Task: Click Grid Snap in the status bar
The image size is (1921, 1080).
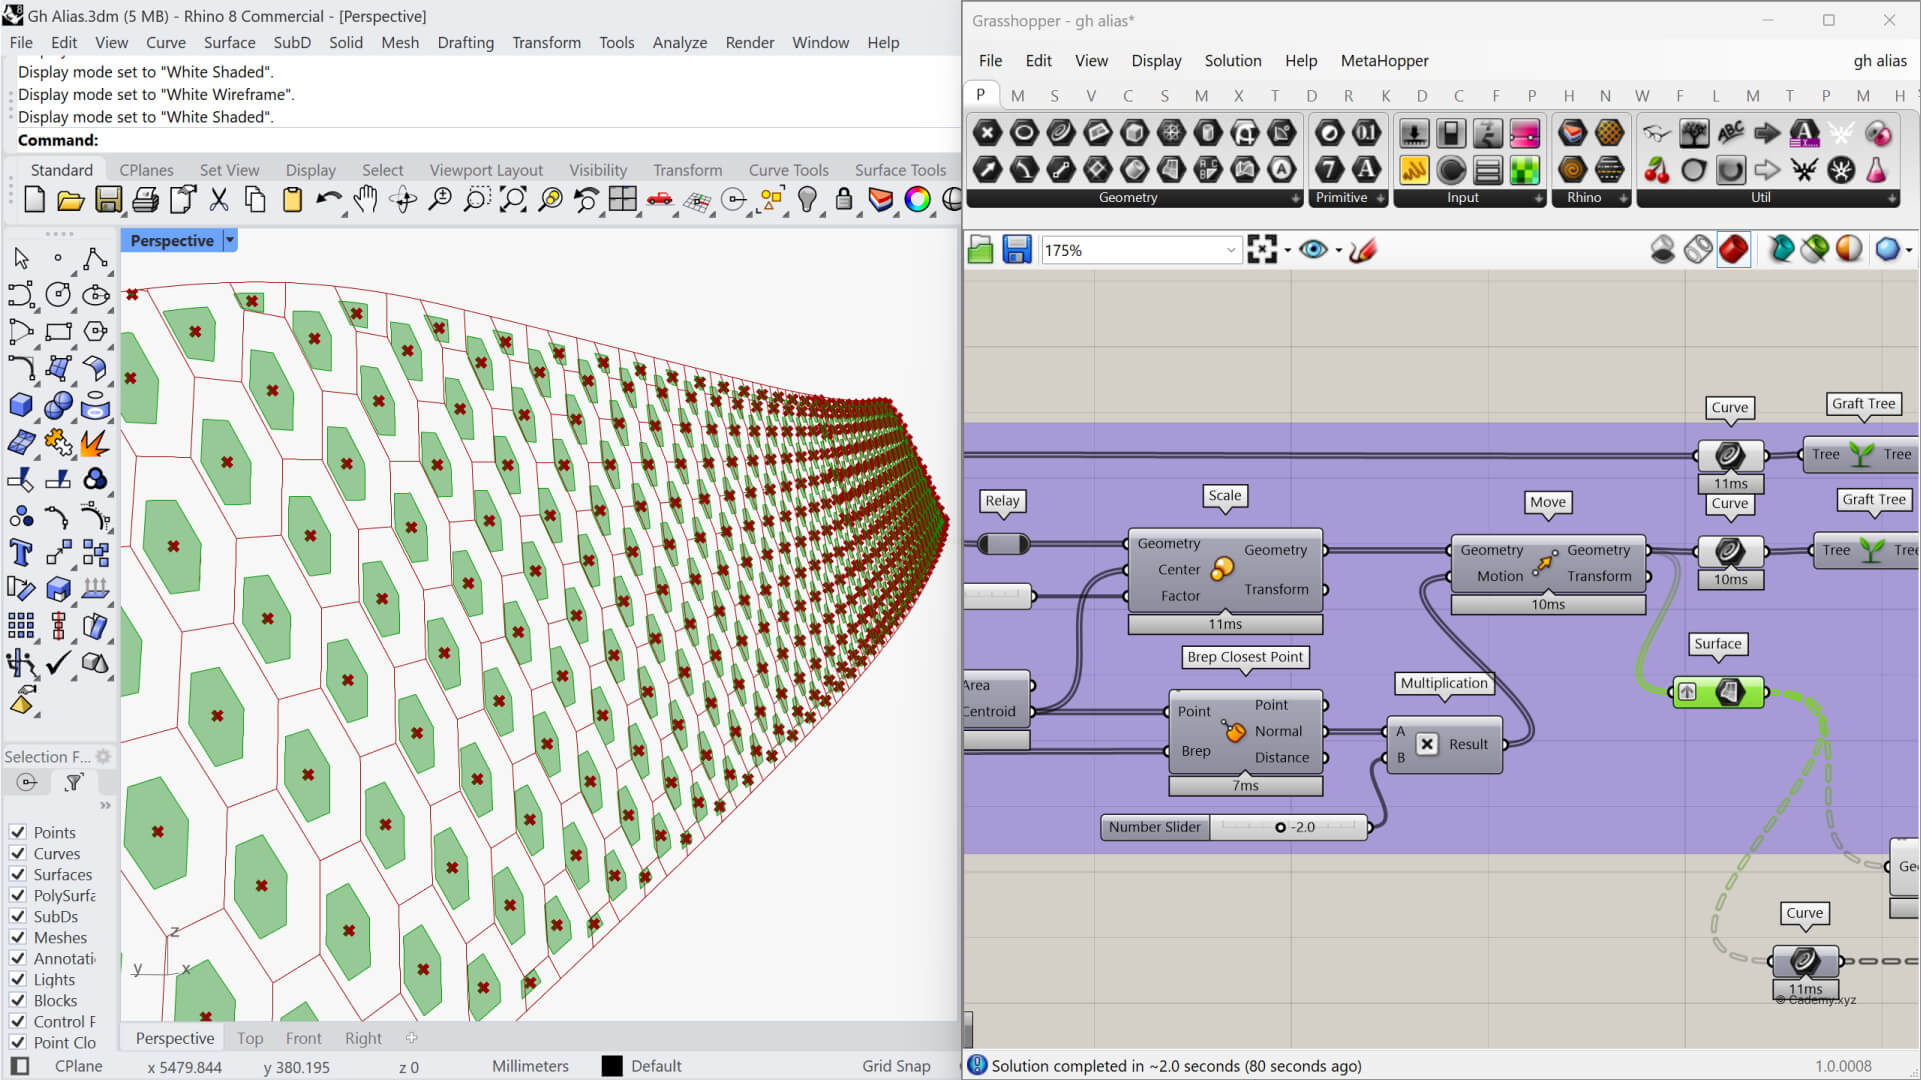Action: click(896, 1066)
